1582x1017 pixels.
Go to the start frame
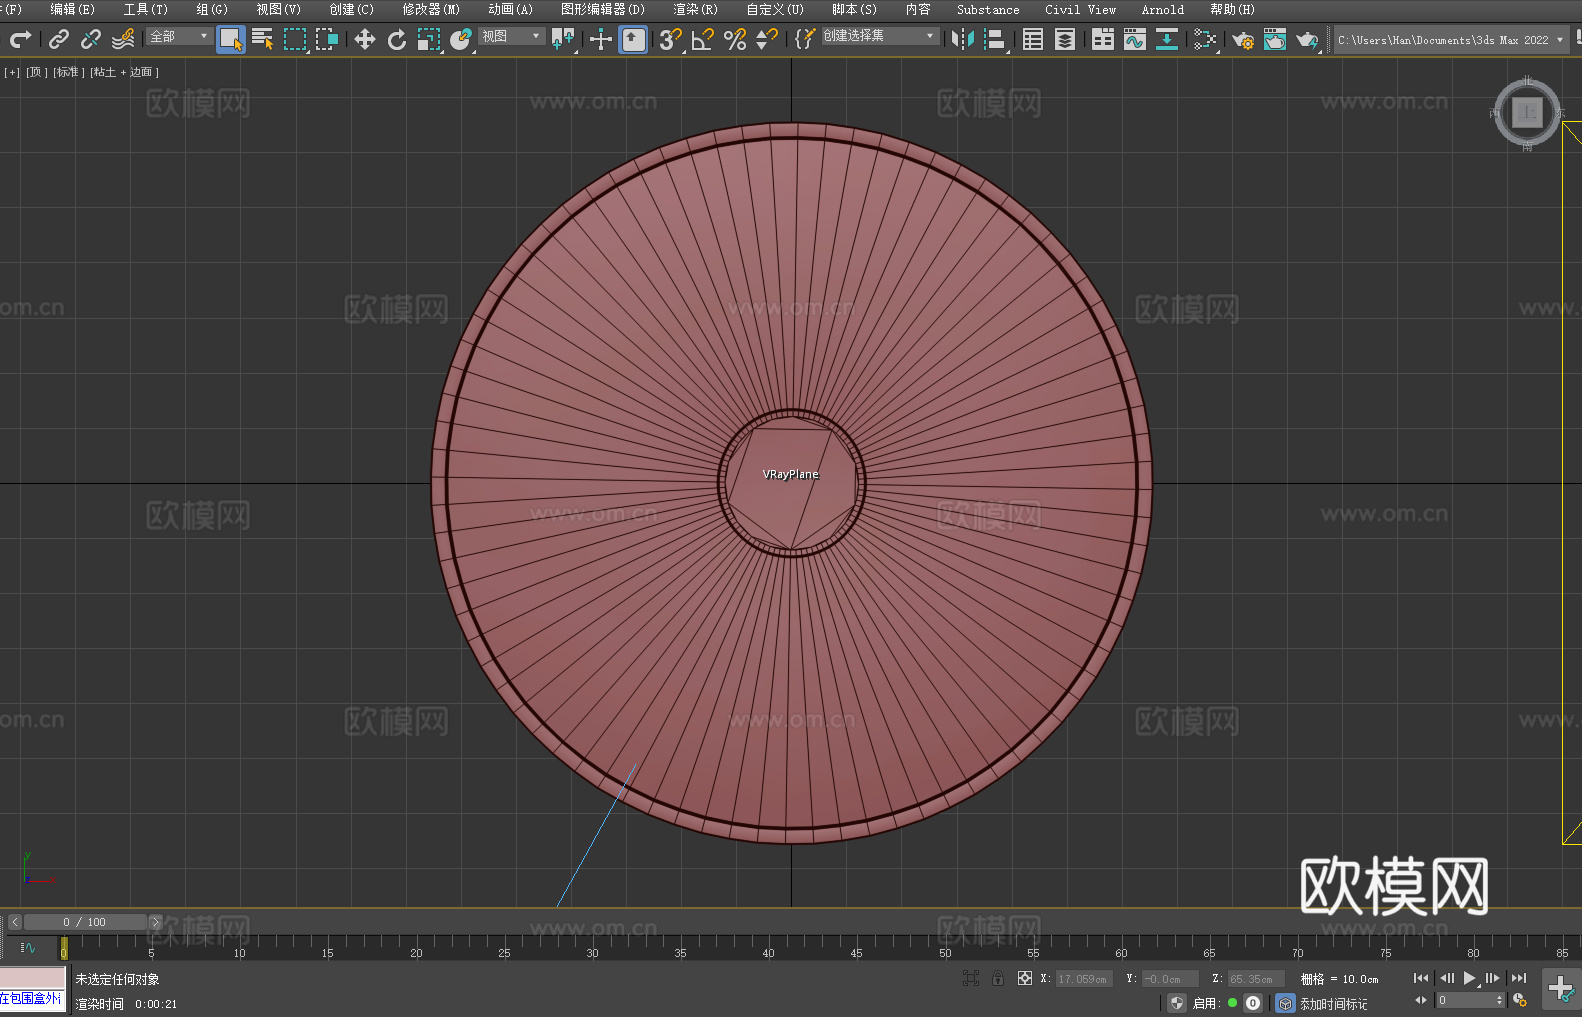1421,978
